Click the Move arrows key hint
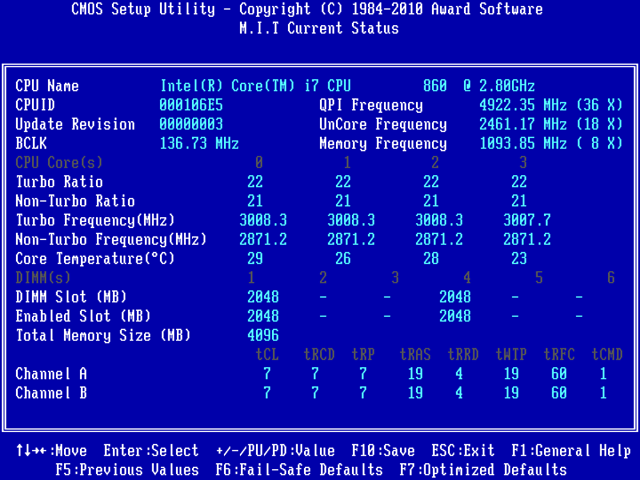Viewport: 640px width, 480px height. pyautogui.click(x=51, y=451)
